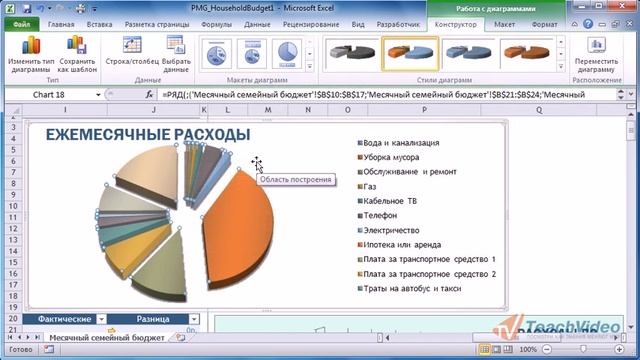Click into the formula bar with РЯД formula
Viewport: 640px width, 360px height.
point(387,95)
